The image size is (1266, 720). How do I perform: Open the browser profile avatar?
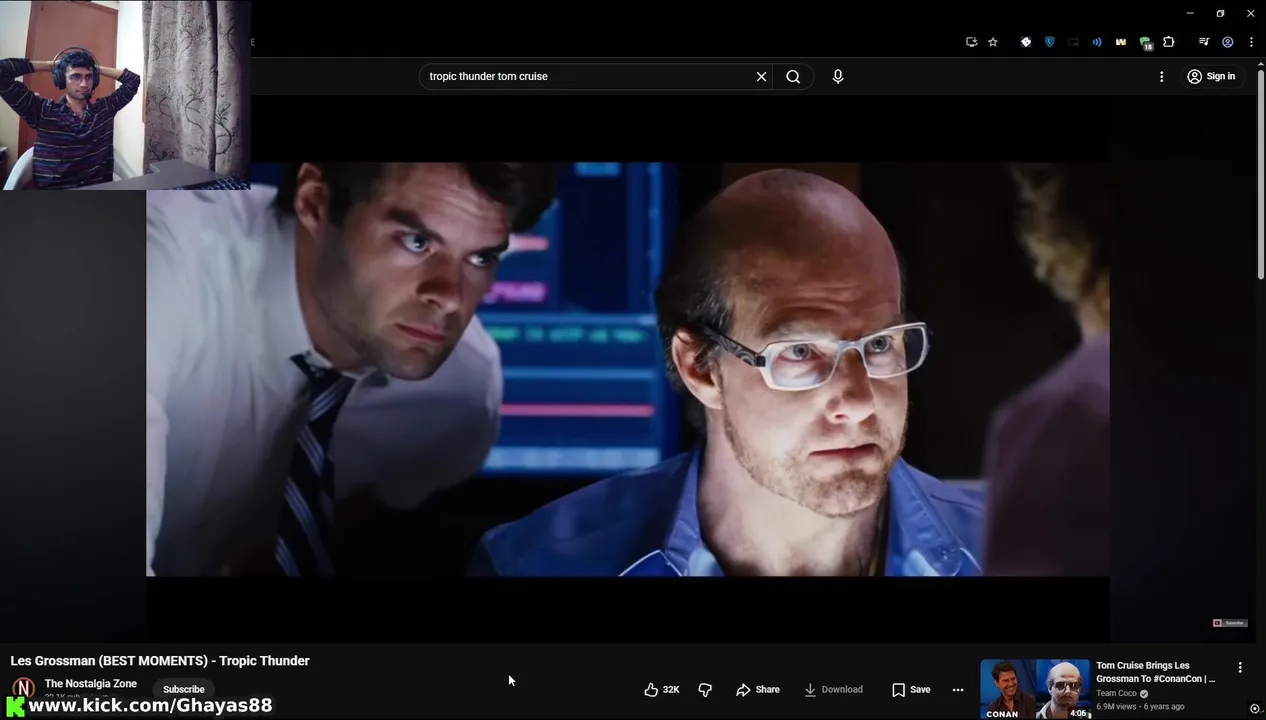click(x=1228, y=42)
